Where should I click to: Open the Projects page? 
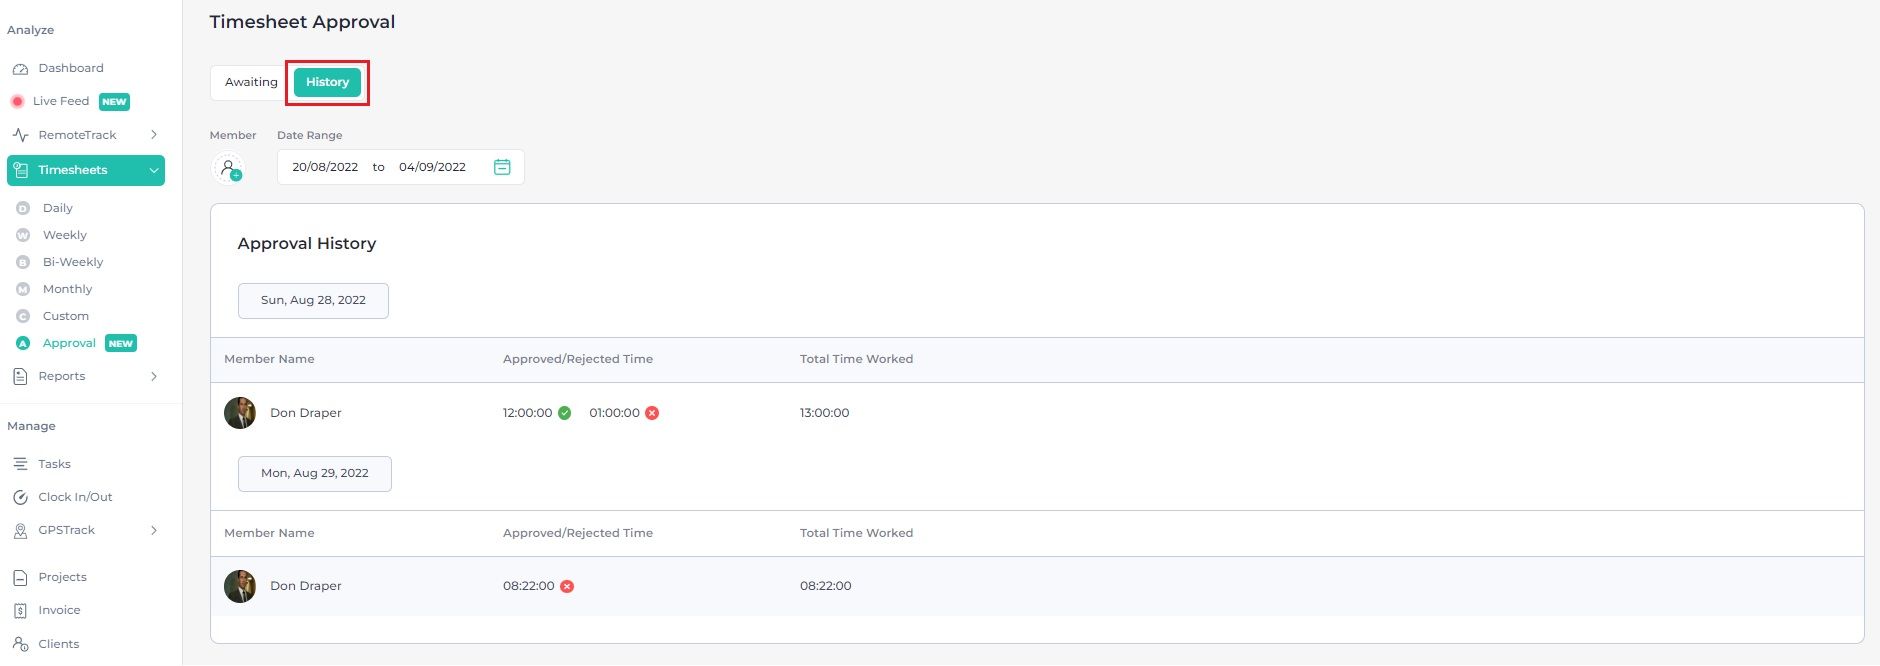(x=62, y=577)
